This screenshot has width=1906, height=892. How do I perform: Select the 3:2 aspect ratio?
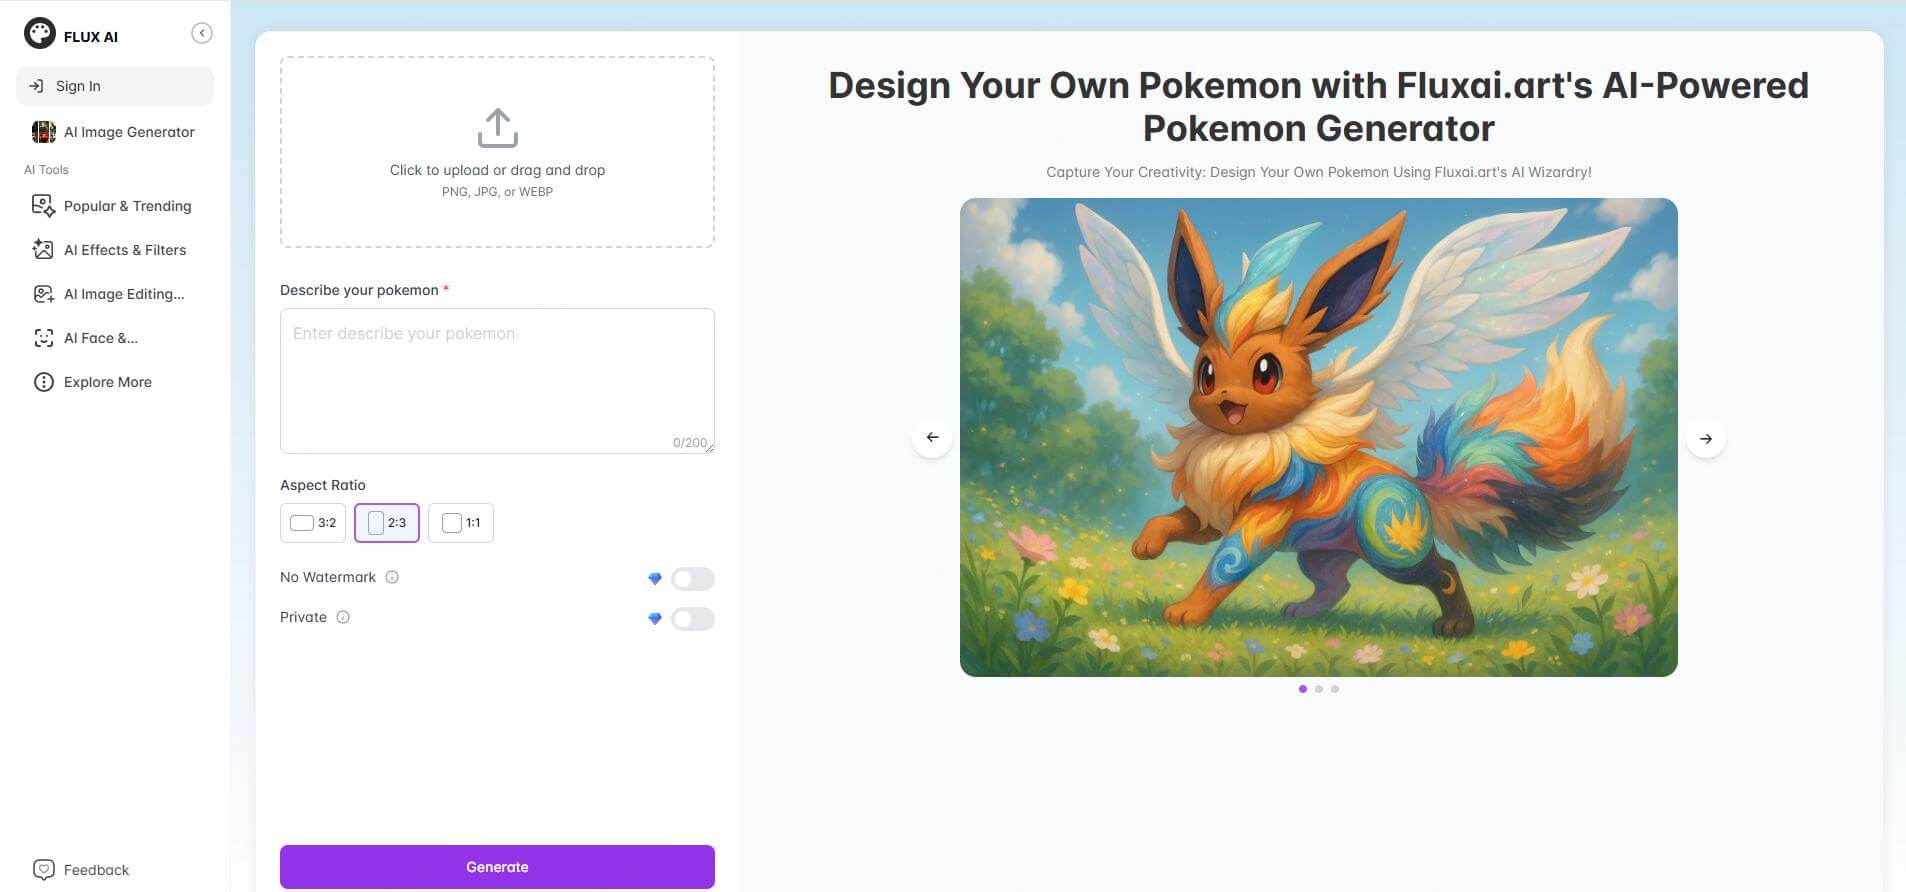(x=313, y=523)
